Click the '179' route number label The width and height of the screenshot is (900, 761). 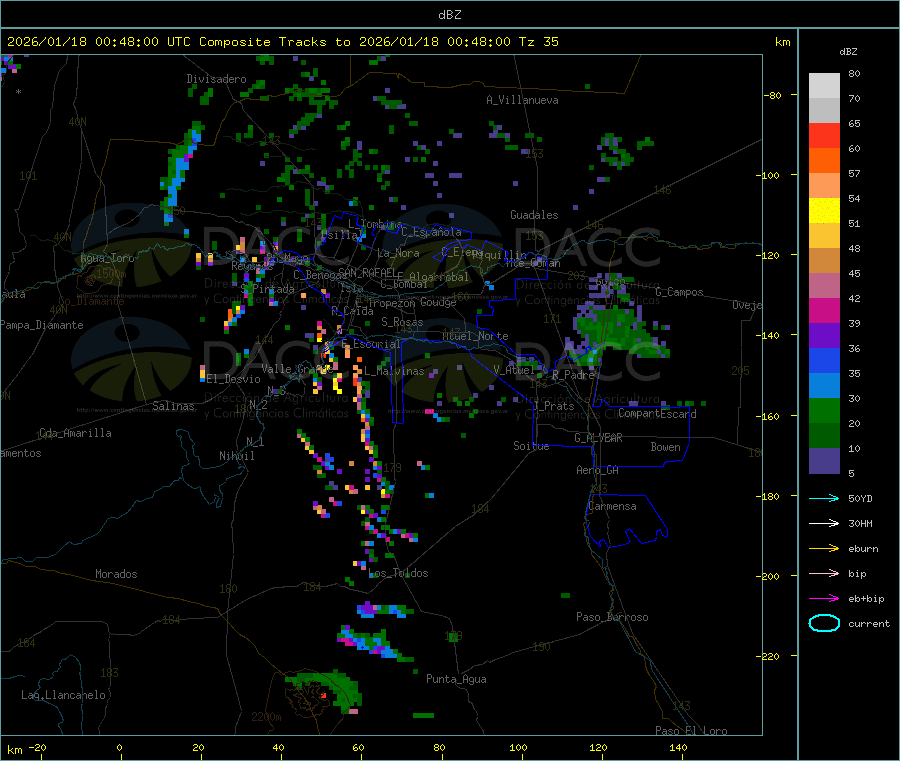tap(392, 468)
